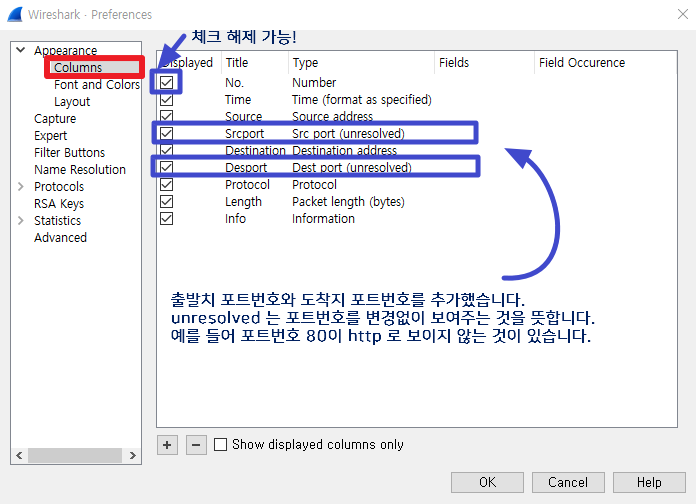Screen dimensions: 696x504
Task: Click tree scrollbar left arrow
Action: 19,455
